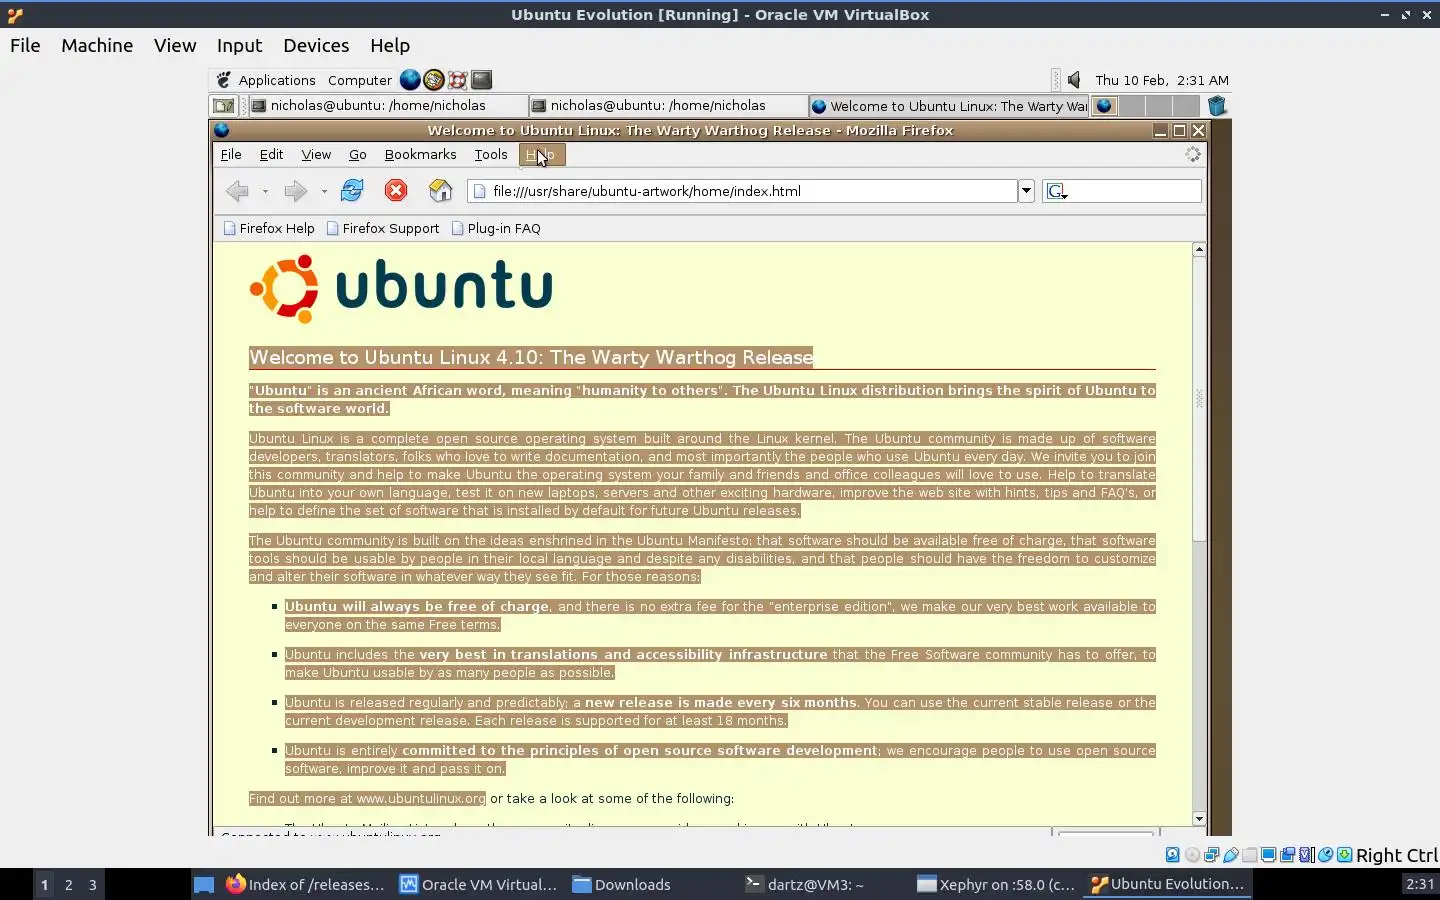Viewport: 1440px width, 900px height.
Task: Click the host taskbar show-desktop icon
Action: pos(204,884)
